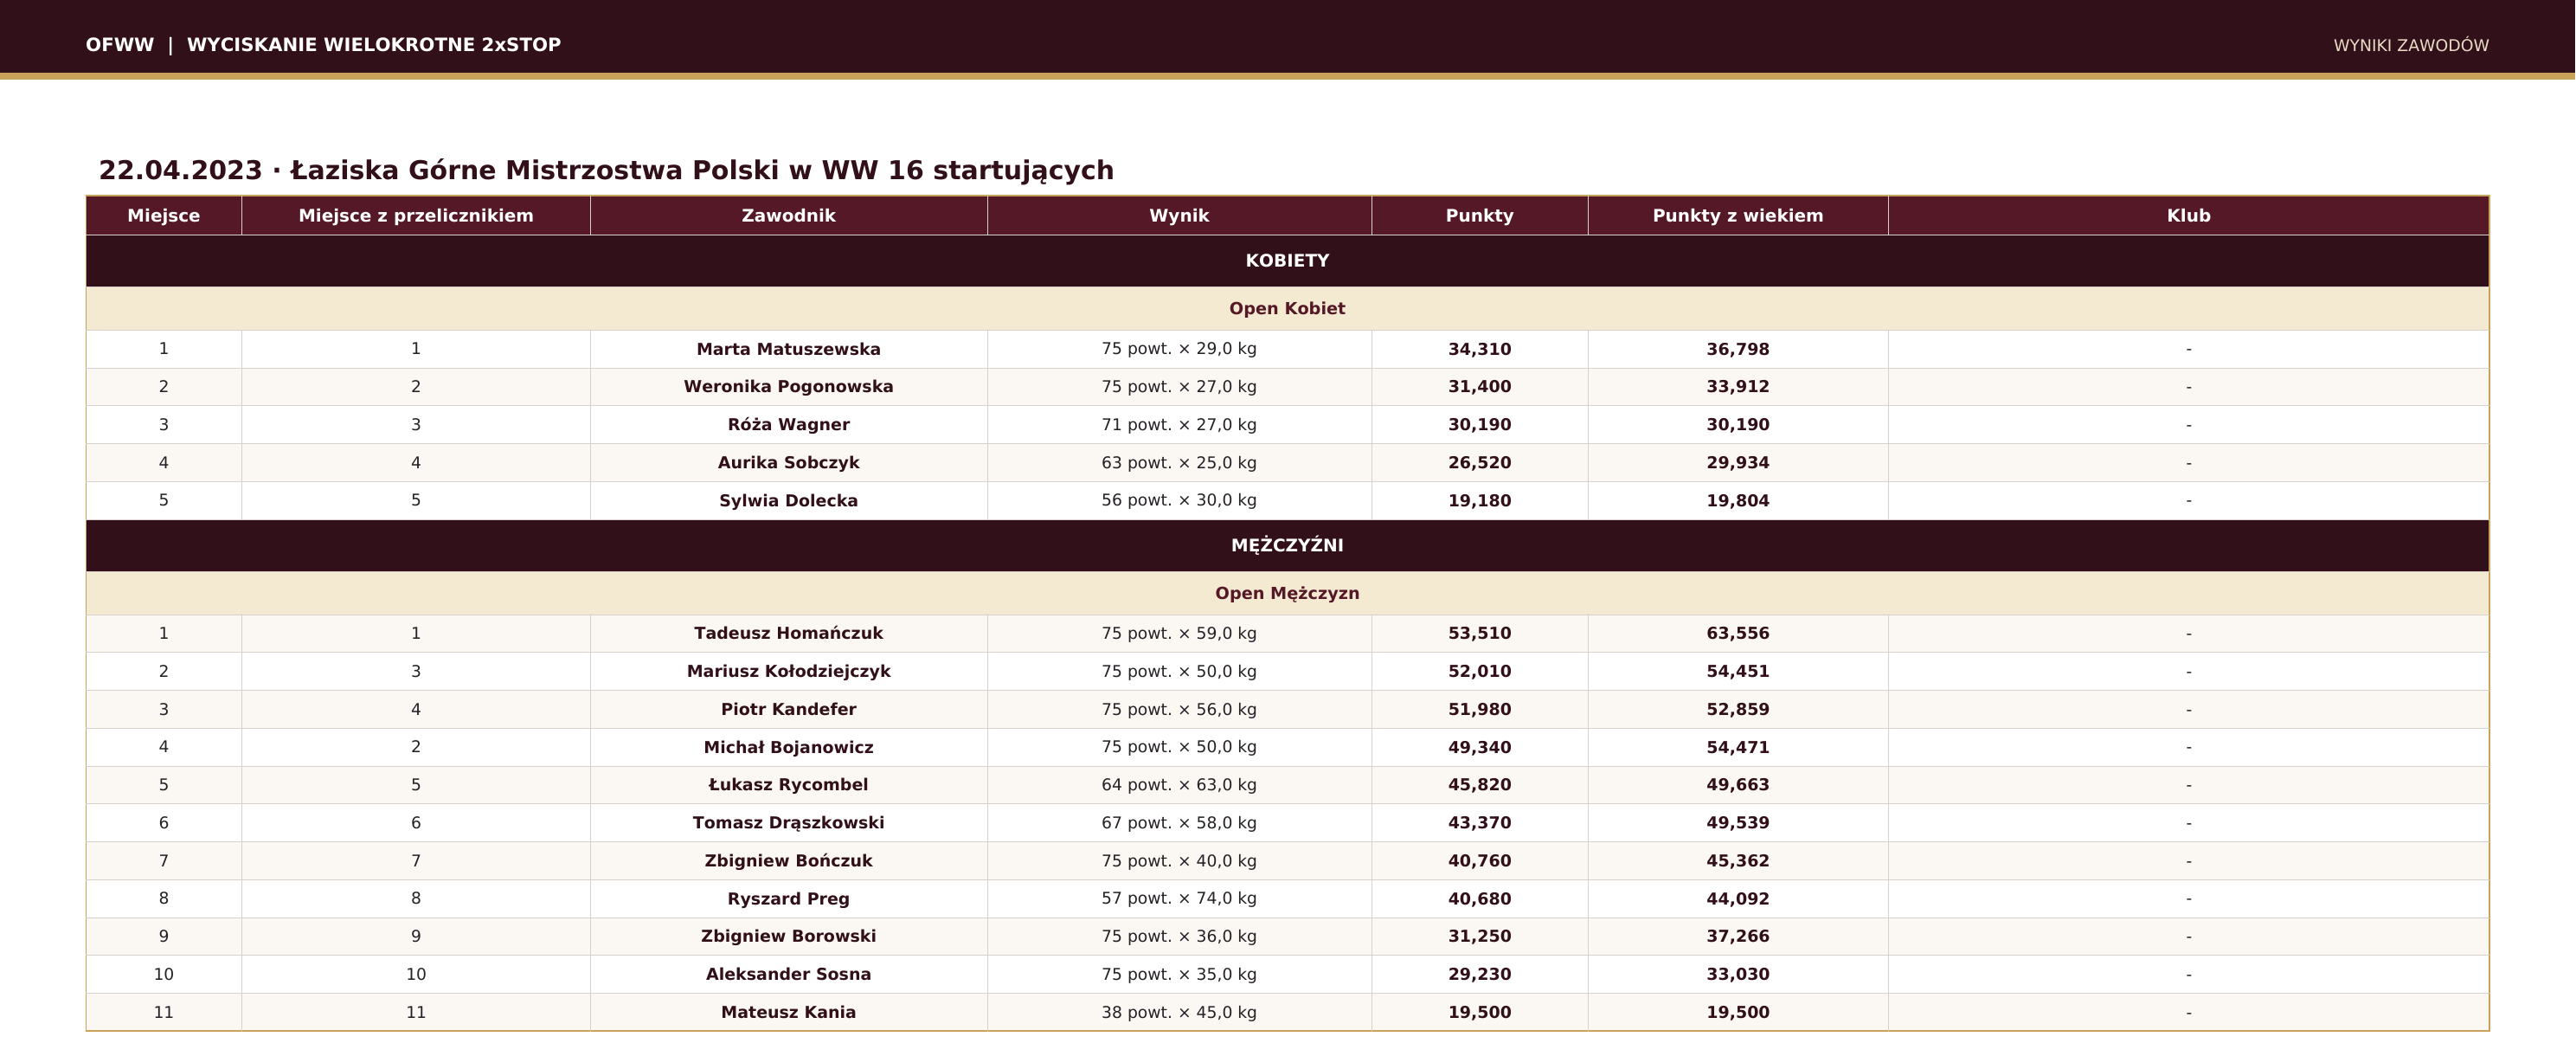Click competitor Zbigniew Borowski

pyautogui.click(x=789, y=936)
